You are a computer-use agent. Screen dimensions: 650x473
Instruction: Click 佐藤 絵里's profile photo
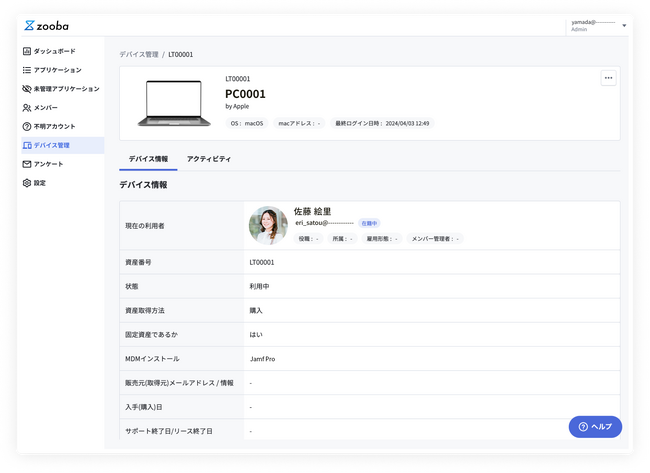[x=268, y=226]
